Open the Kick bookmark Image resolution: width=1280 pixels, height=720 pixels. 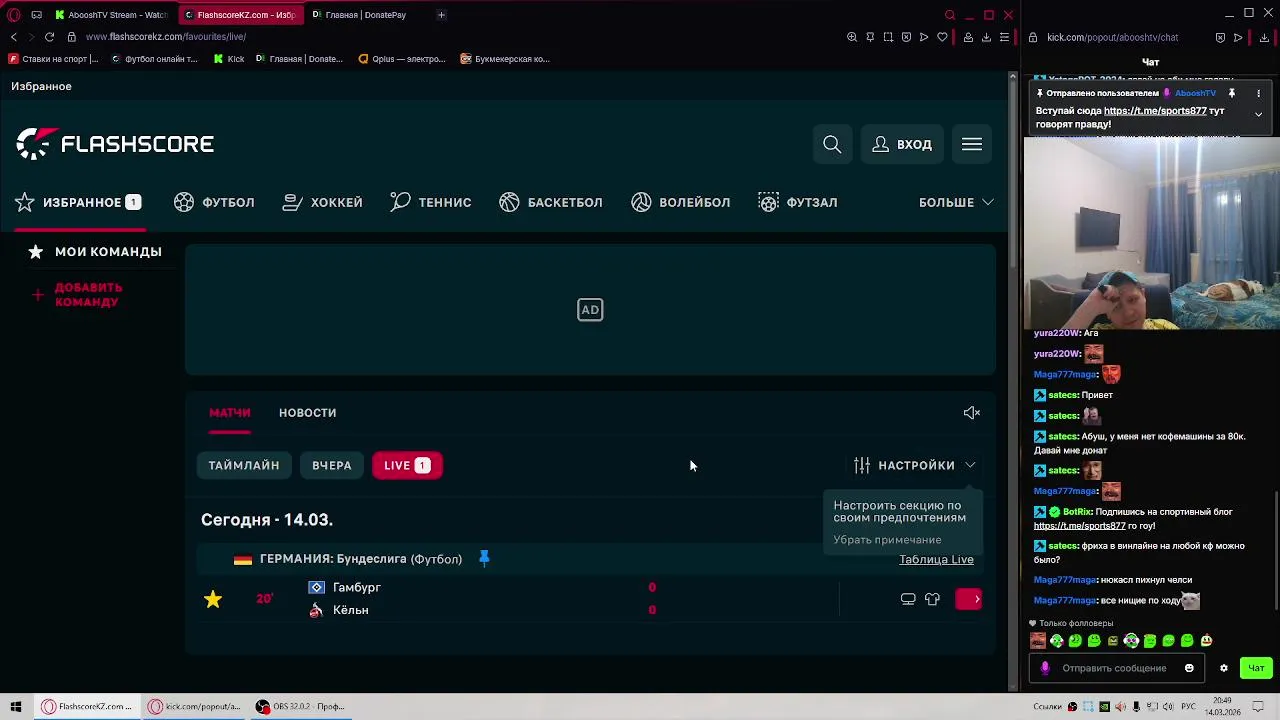click(x=229, y=59)
